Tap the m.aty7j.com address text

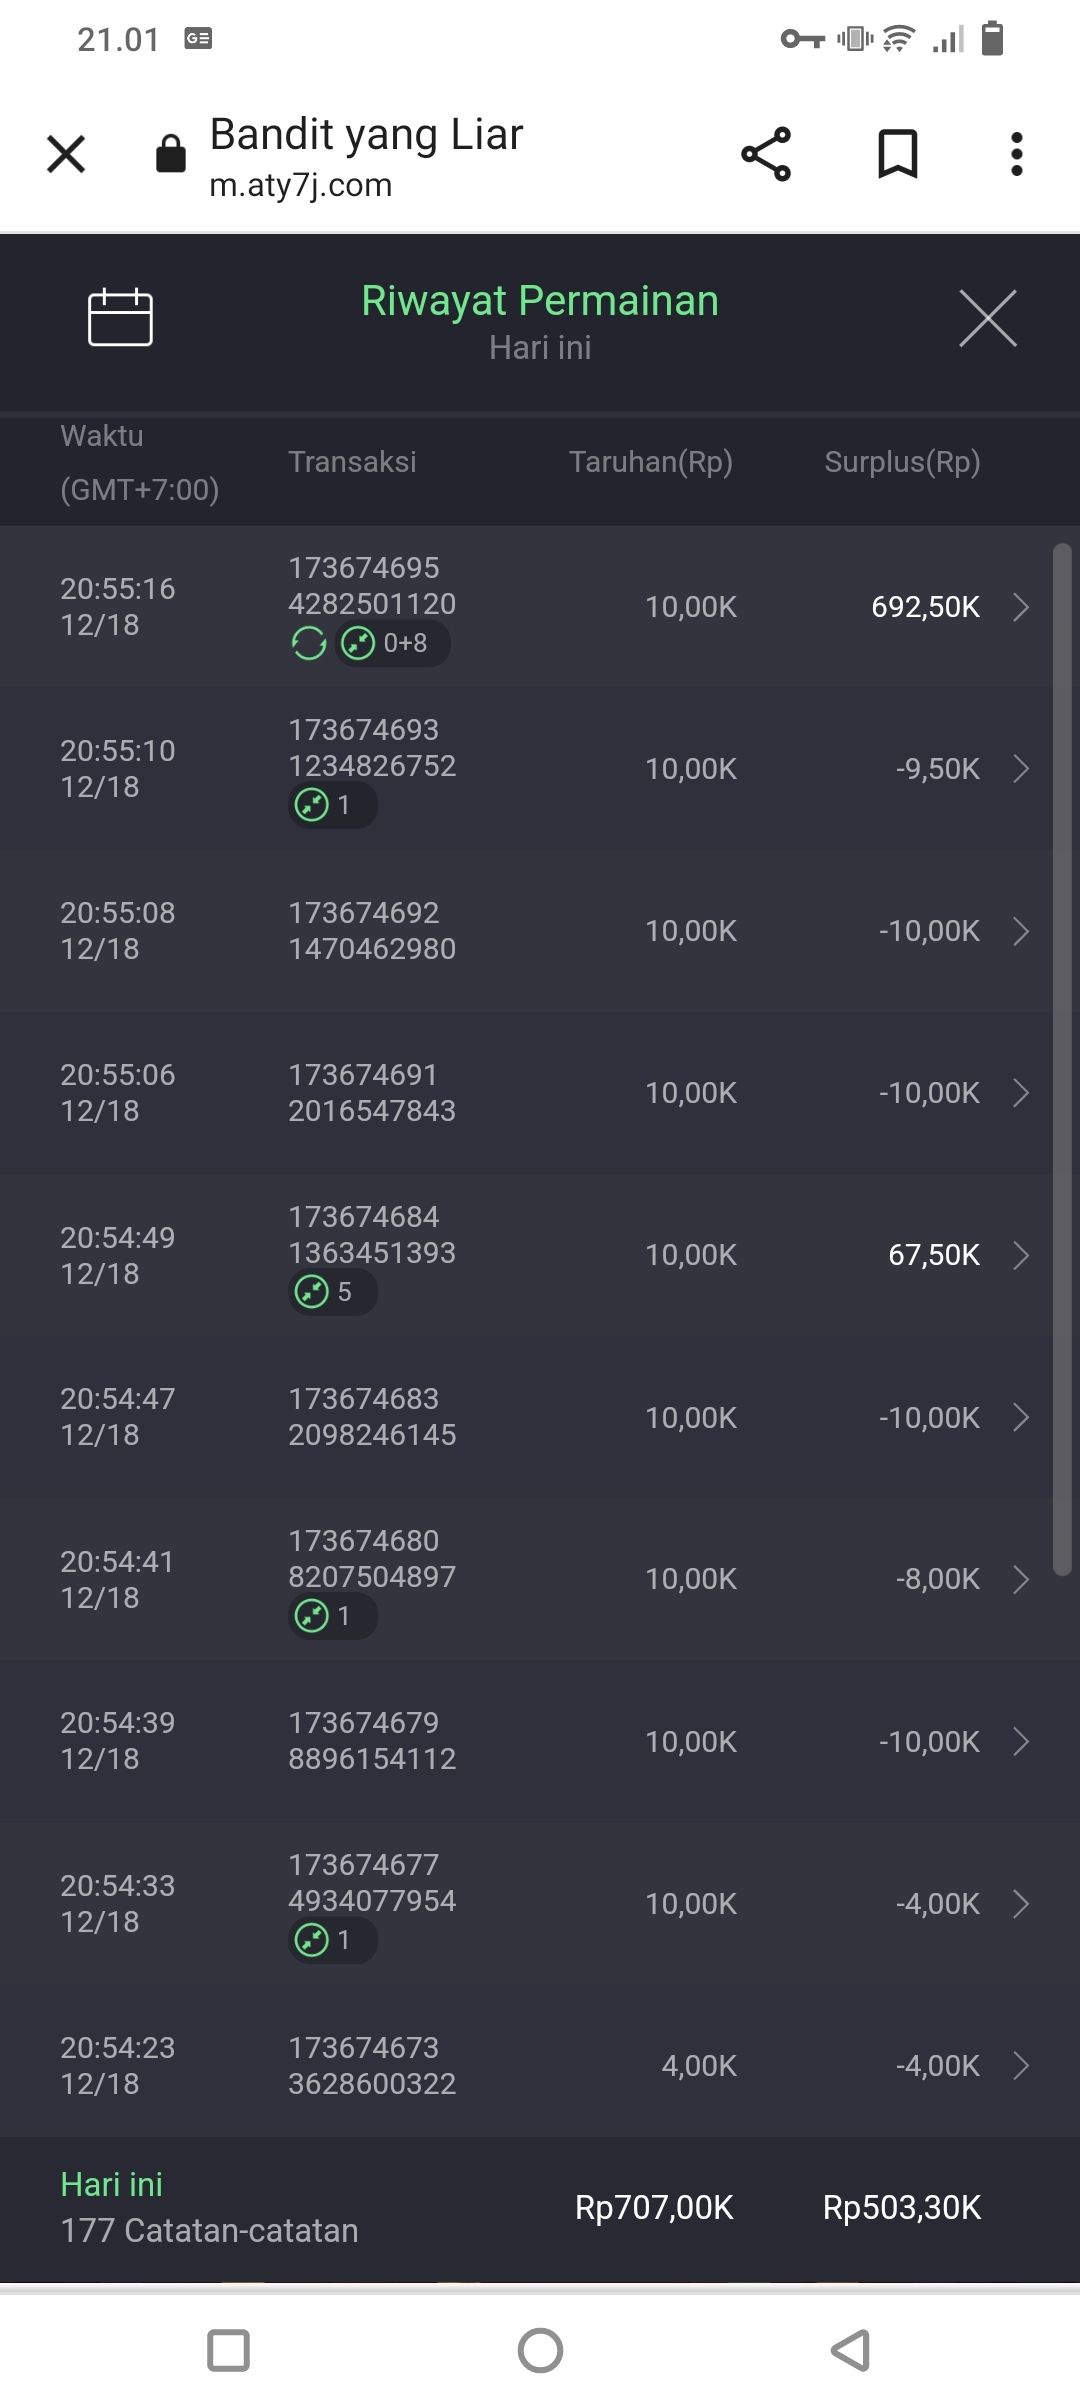pos(300,186)
